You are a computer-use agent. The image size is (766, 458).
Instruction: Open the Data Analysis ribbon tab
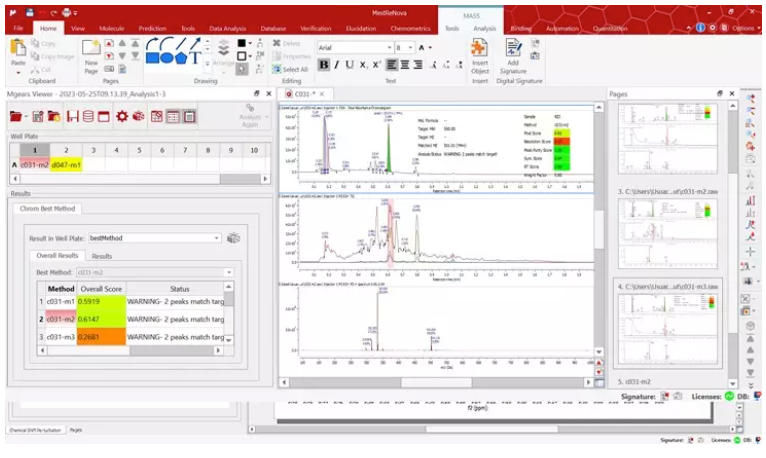(227, 29)
